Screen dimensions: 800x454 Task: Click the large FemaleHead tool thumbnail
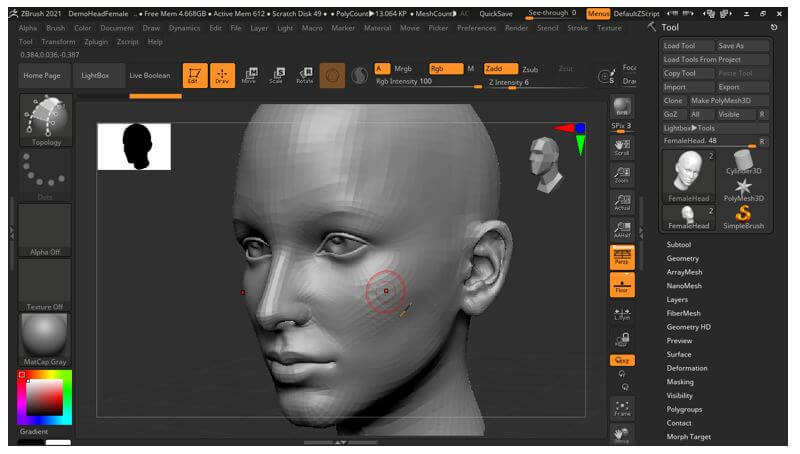pyautogui.click(x=689, y=175)
